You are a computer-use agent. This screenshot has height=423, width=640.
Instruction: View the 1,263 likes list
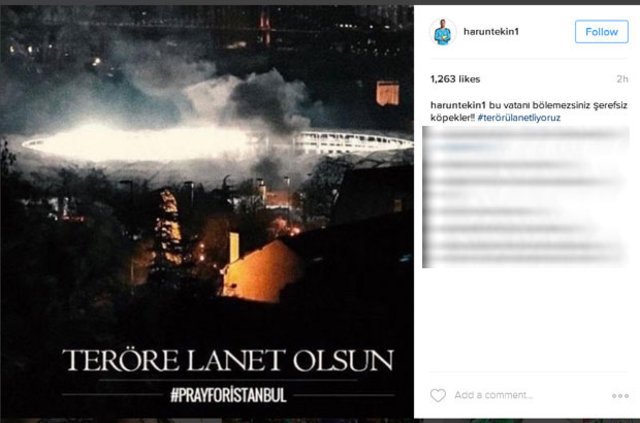(x=455, y=79)
